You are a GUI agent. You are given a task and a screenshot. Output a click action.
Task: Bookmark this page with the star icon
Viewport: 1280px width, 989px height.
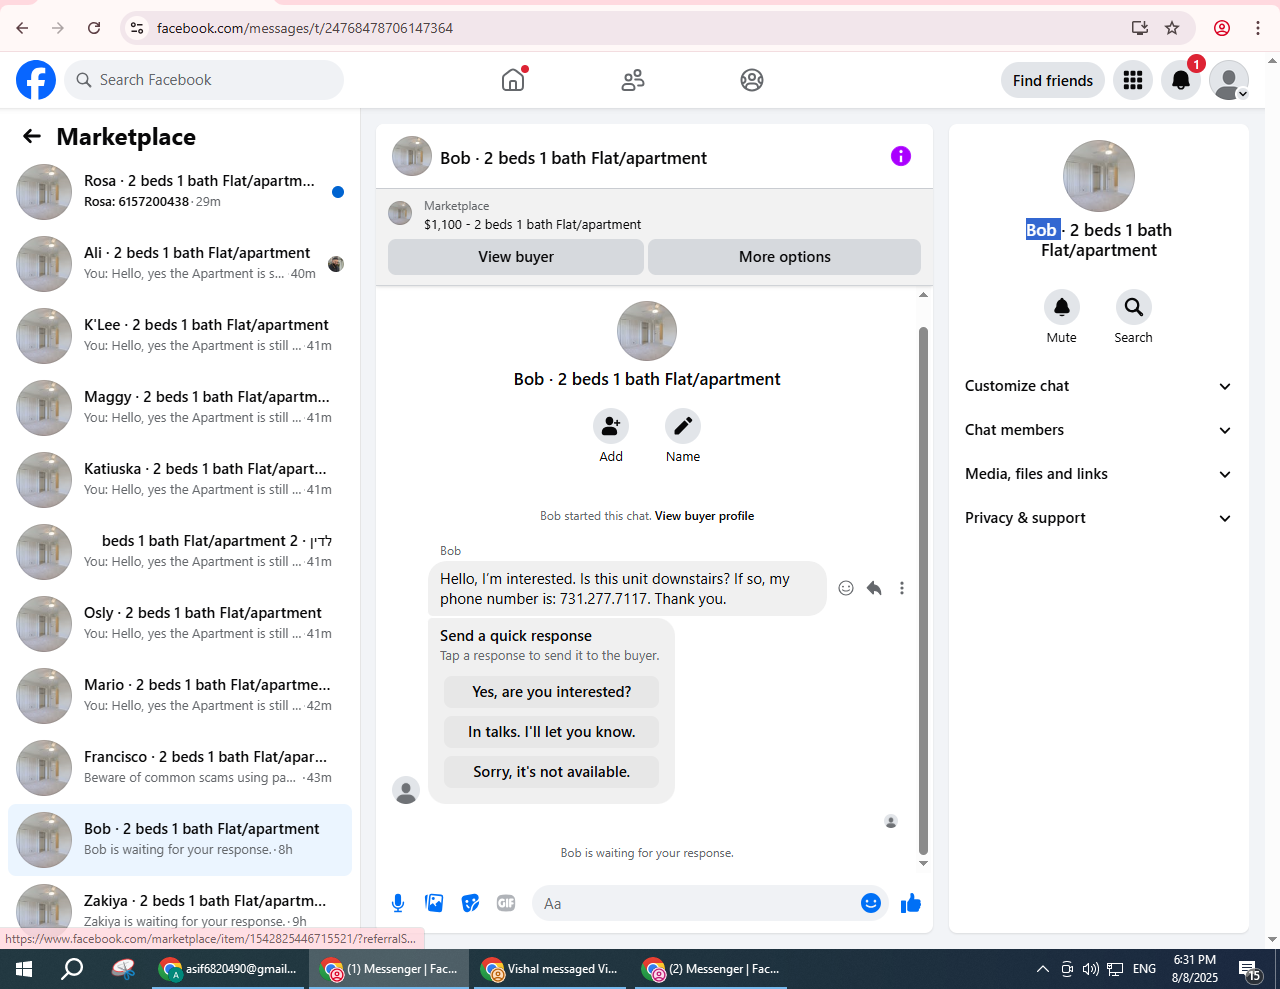(1172, 28)
